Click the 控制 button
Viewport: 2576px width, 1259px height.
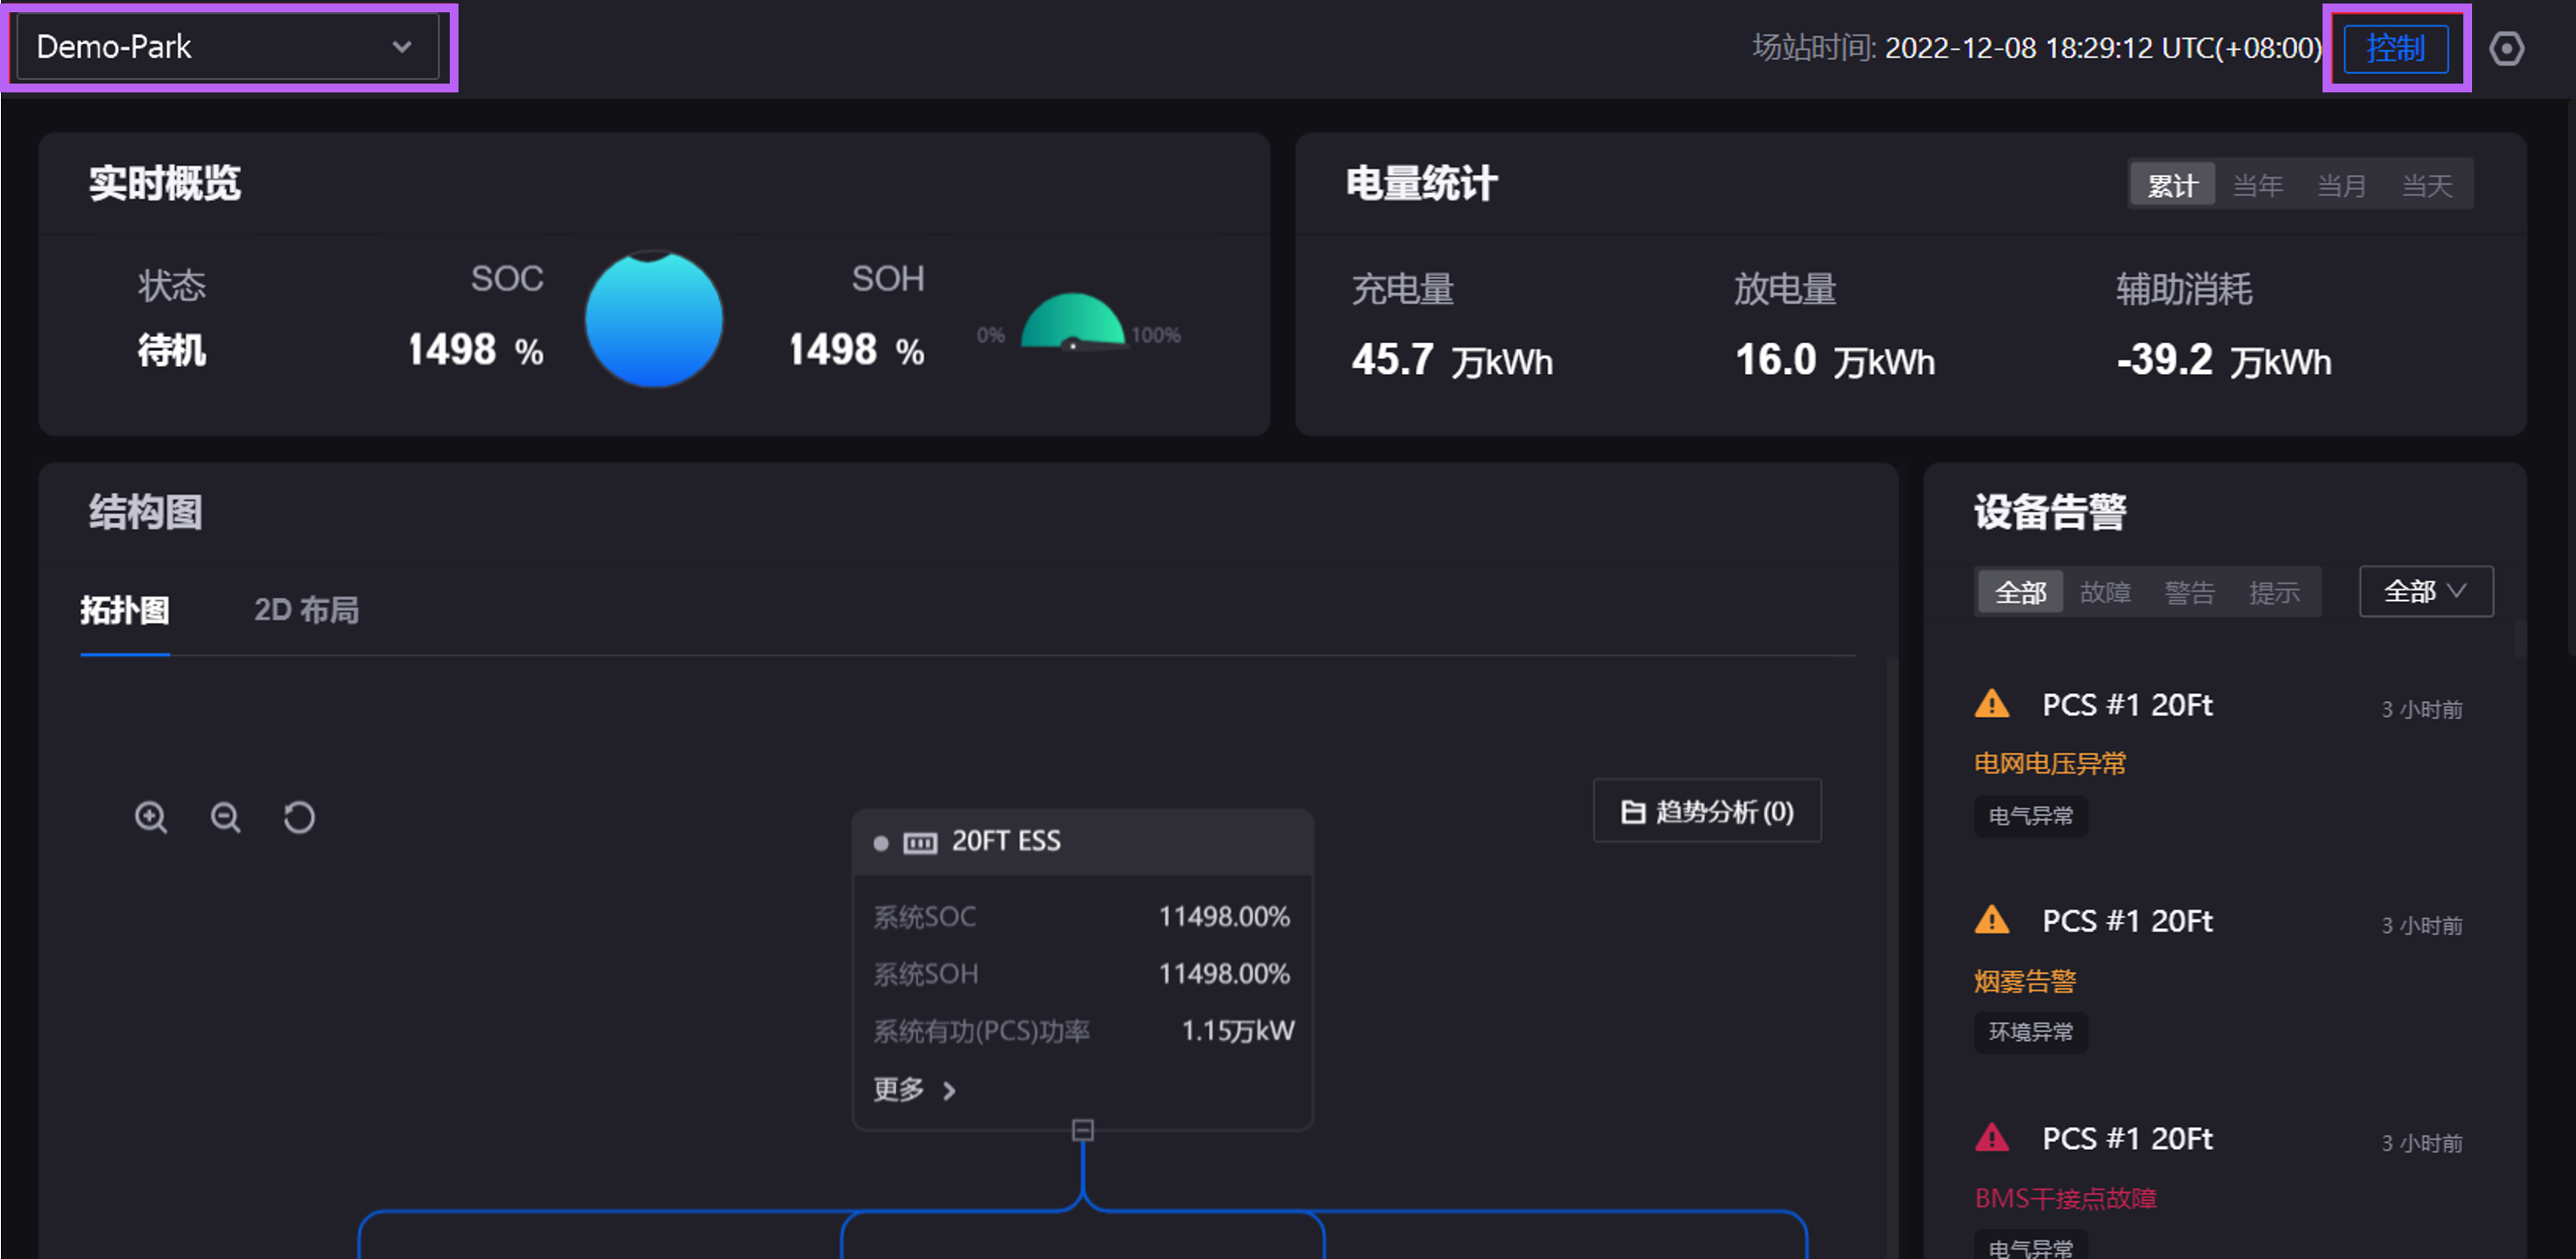tap(2395, 48)
